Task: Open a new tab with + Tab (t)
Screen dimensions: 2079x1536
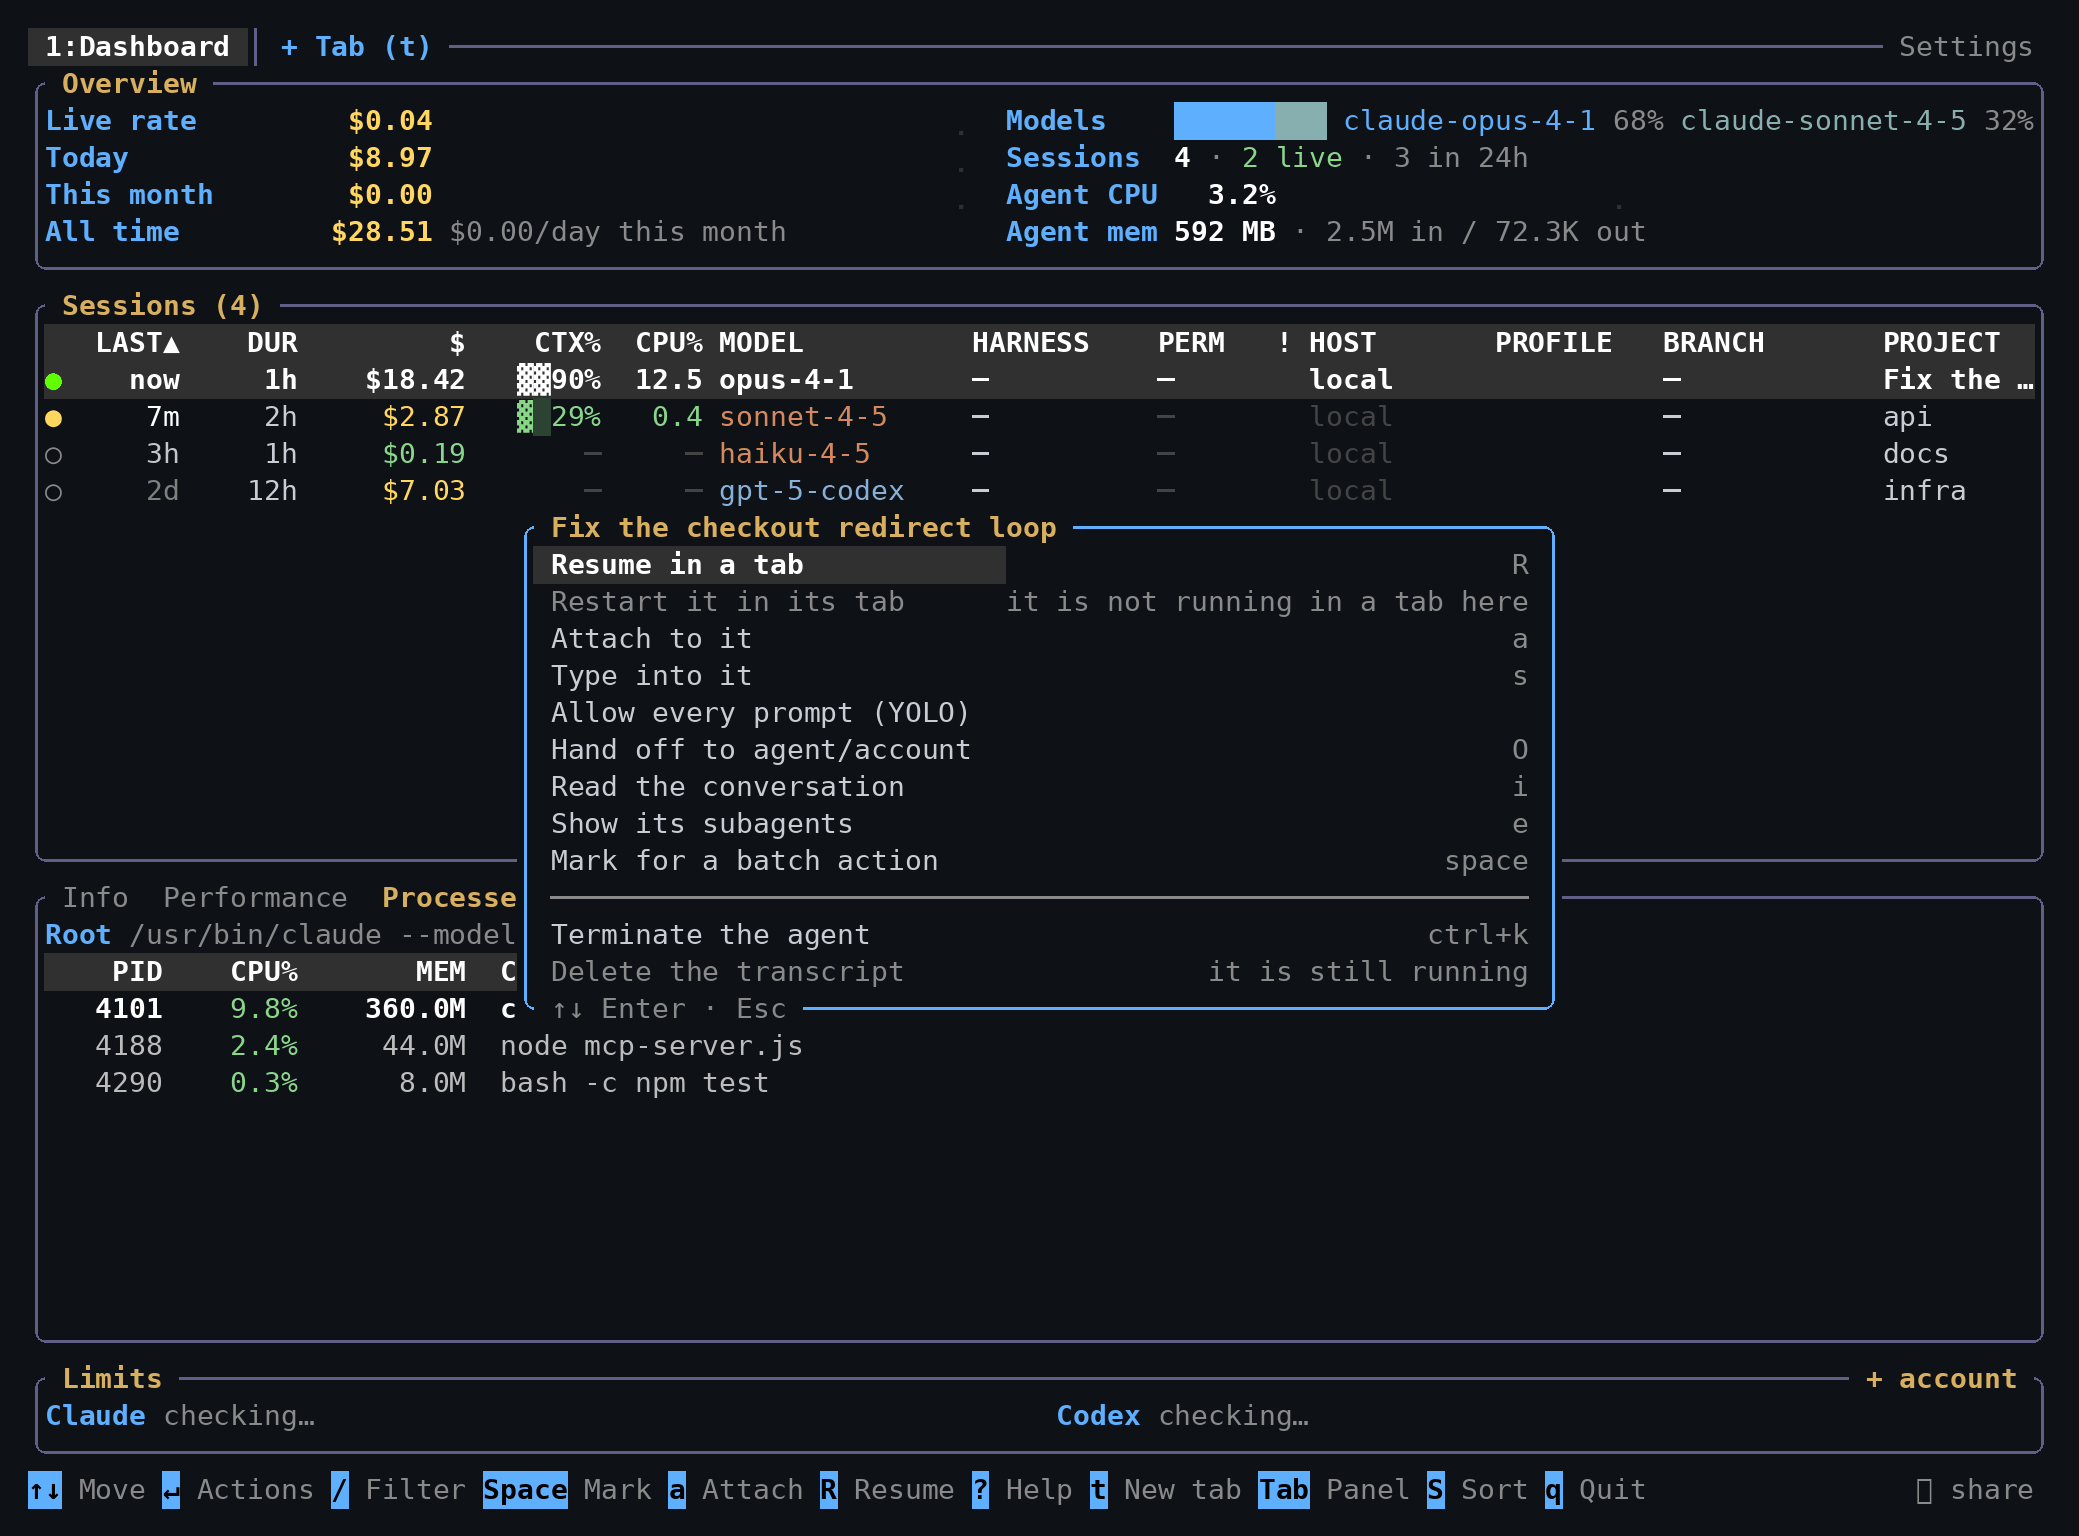Action: [x=356, y=47]
